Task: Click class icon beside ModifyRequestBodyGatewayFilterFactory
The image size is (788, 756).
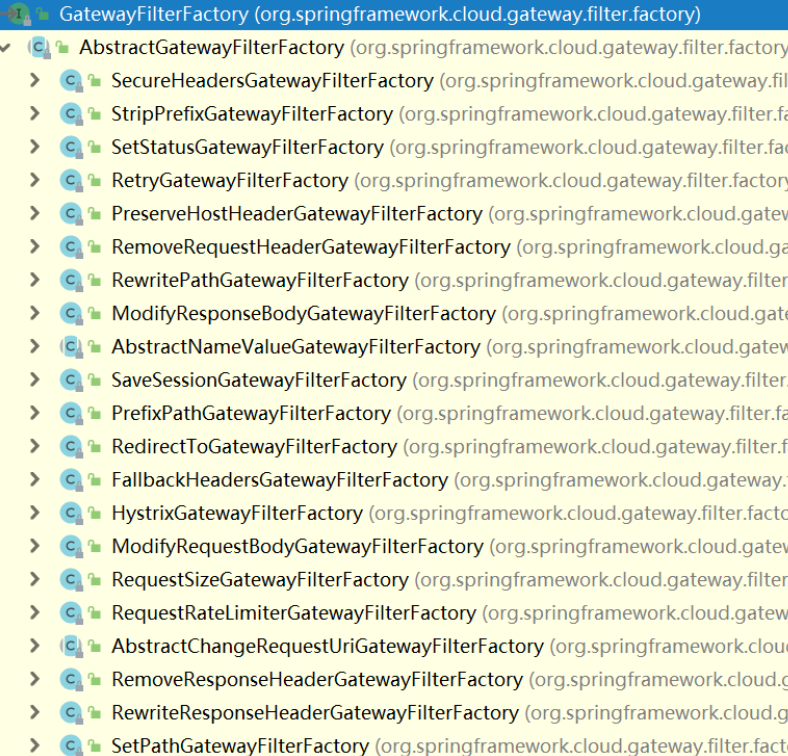Action: 71,546
